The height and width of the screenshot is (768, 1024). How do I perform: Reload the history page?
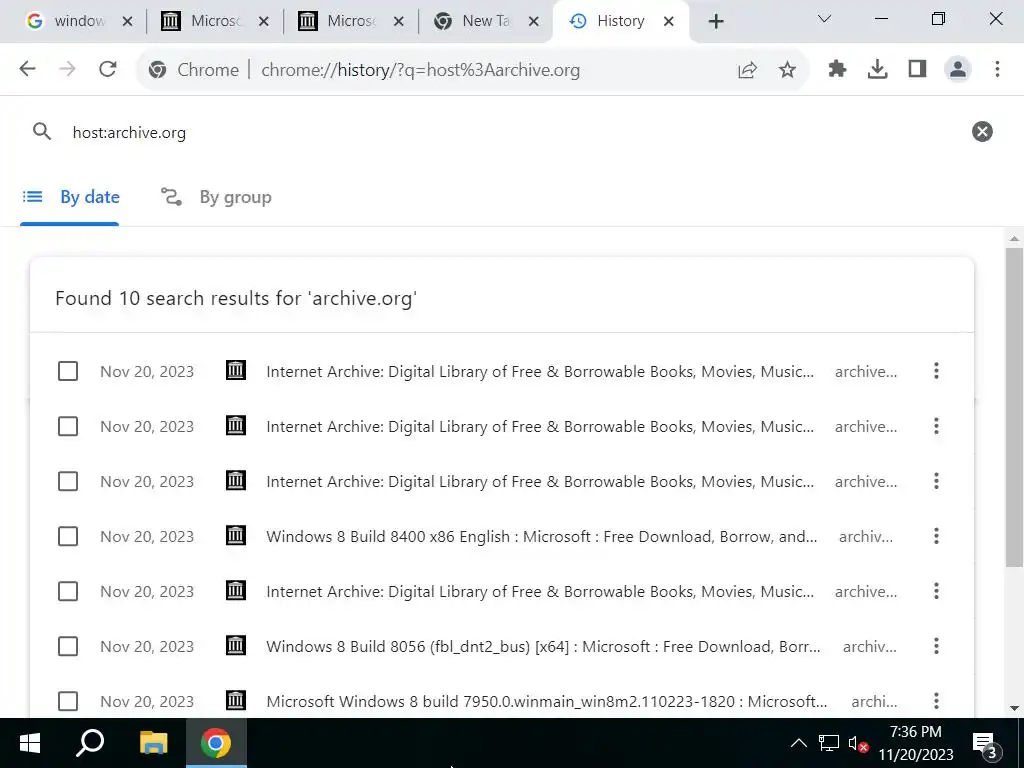pyautogui.click(x=108, y=69)
